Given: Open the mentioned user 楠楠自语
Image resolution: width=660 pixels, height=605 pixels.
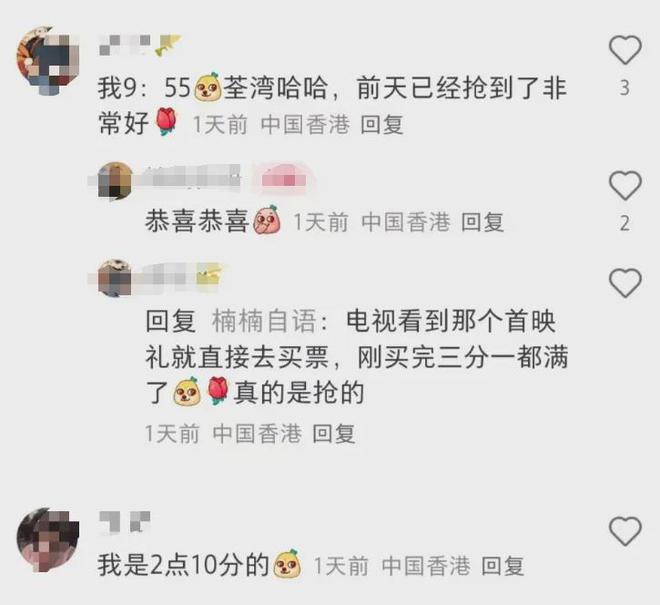Looking at the screenshot, I should 264,321.
